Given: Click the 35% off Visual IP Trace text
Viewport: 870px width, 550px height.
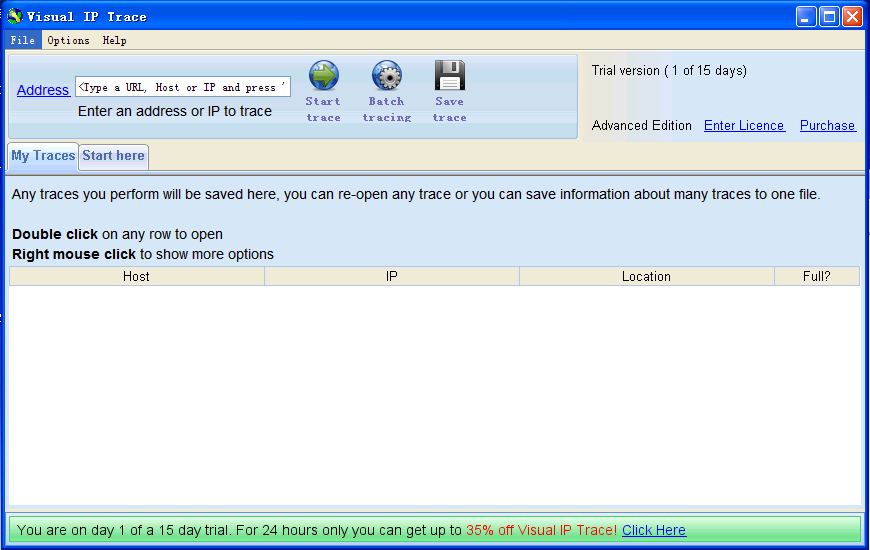Looking at the screenshot, I should 541,530.
